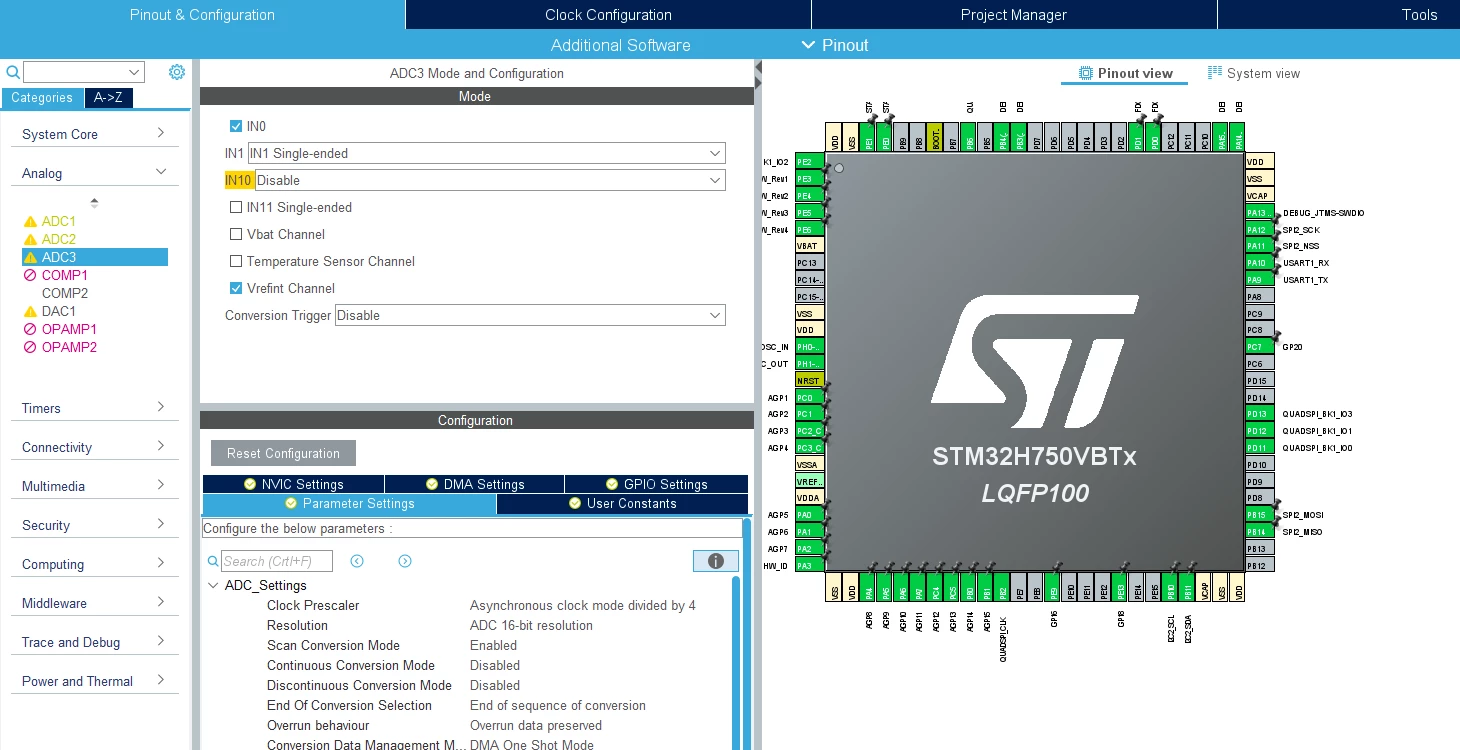Image resolution: width=1460 pixels, height=750 pixels.
Task: Select pin NRST on the chip
Action: (810, 381)
